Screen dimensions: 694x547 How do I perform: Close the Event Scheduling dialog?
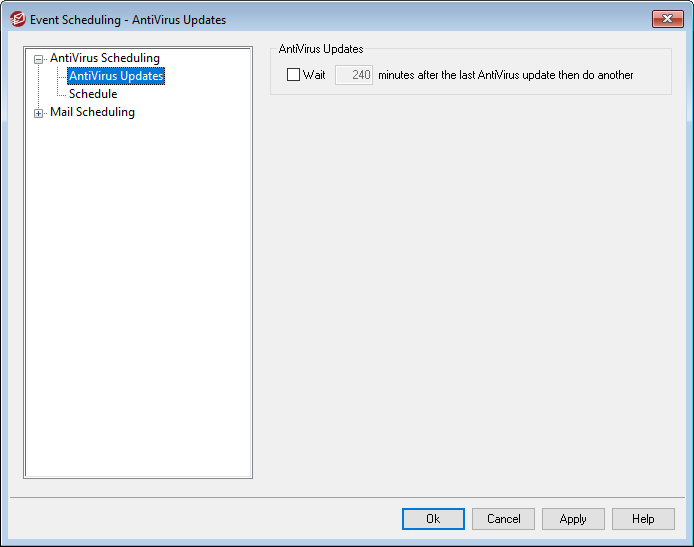pos(667,19)
